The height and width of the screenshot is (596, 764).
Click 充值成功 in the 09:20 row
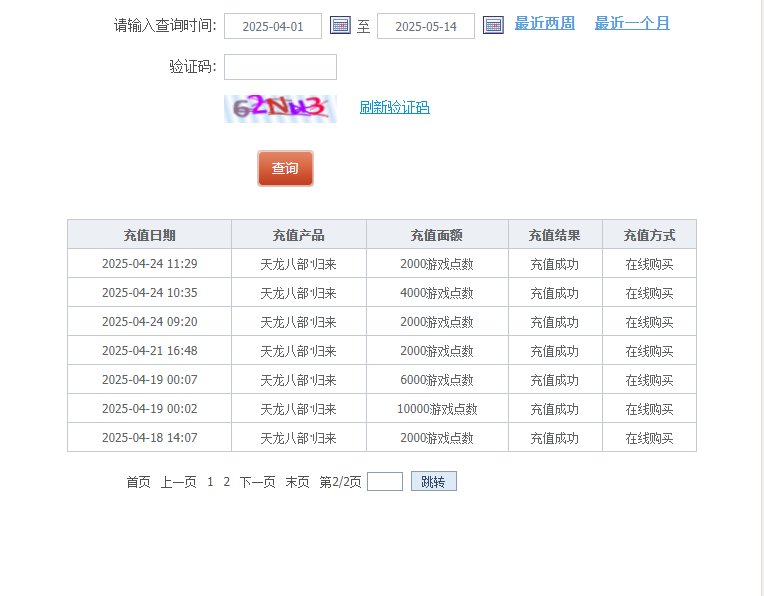pyautogui.click(x=555, y=322)
